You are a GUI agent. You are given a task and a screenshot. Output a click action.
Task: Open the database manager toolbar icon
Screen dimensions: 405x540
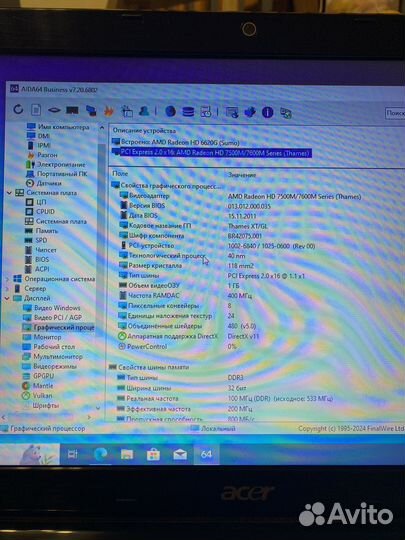(x=188, y=112)
